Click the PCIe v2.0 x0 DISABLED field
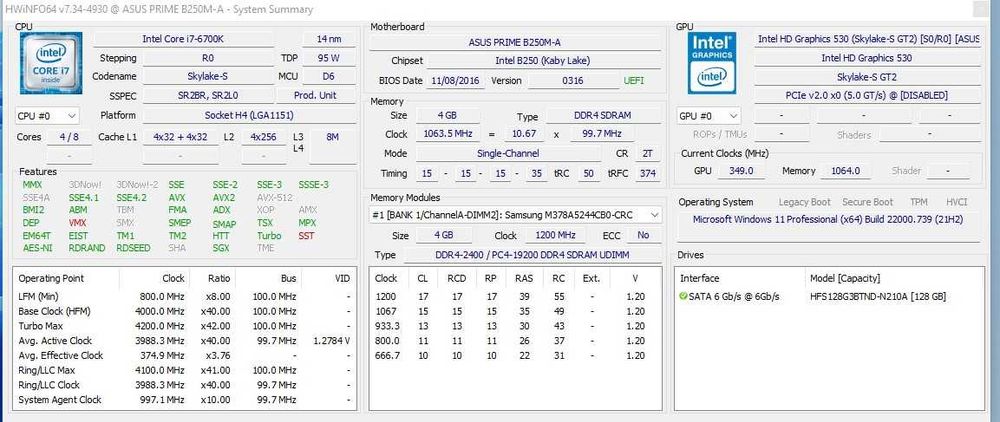 (867, 96)
